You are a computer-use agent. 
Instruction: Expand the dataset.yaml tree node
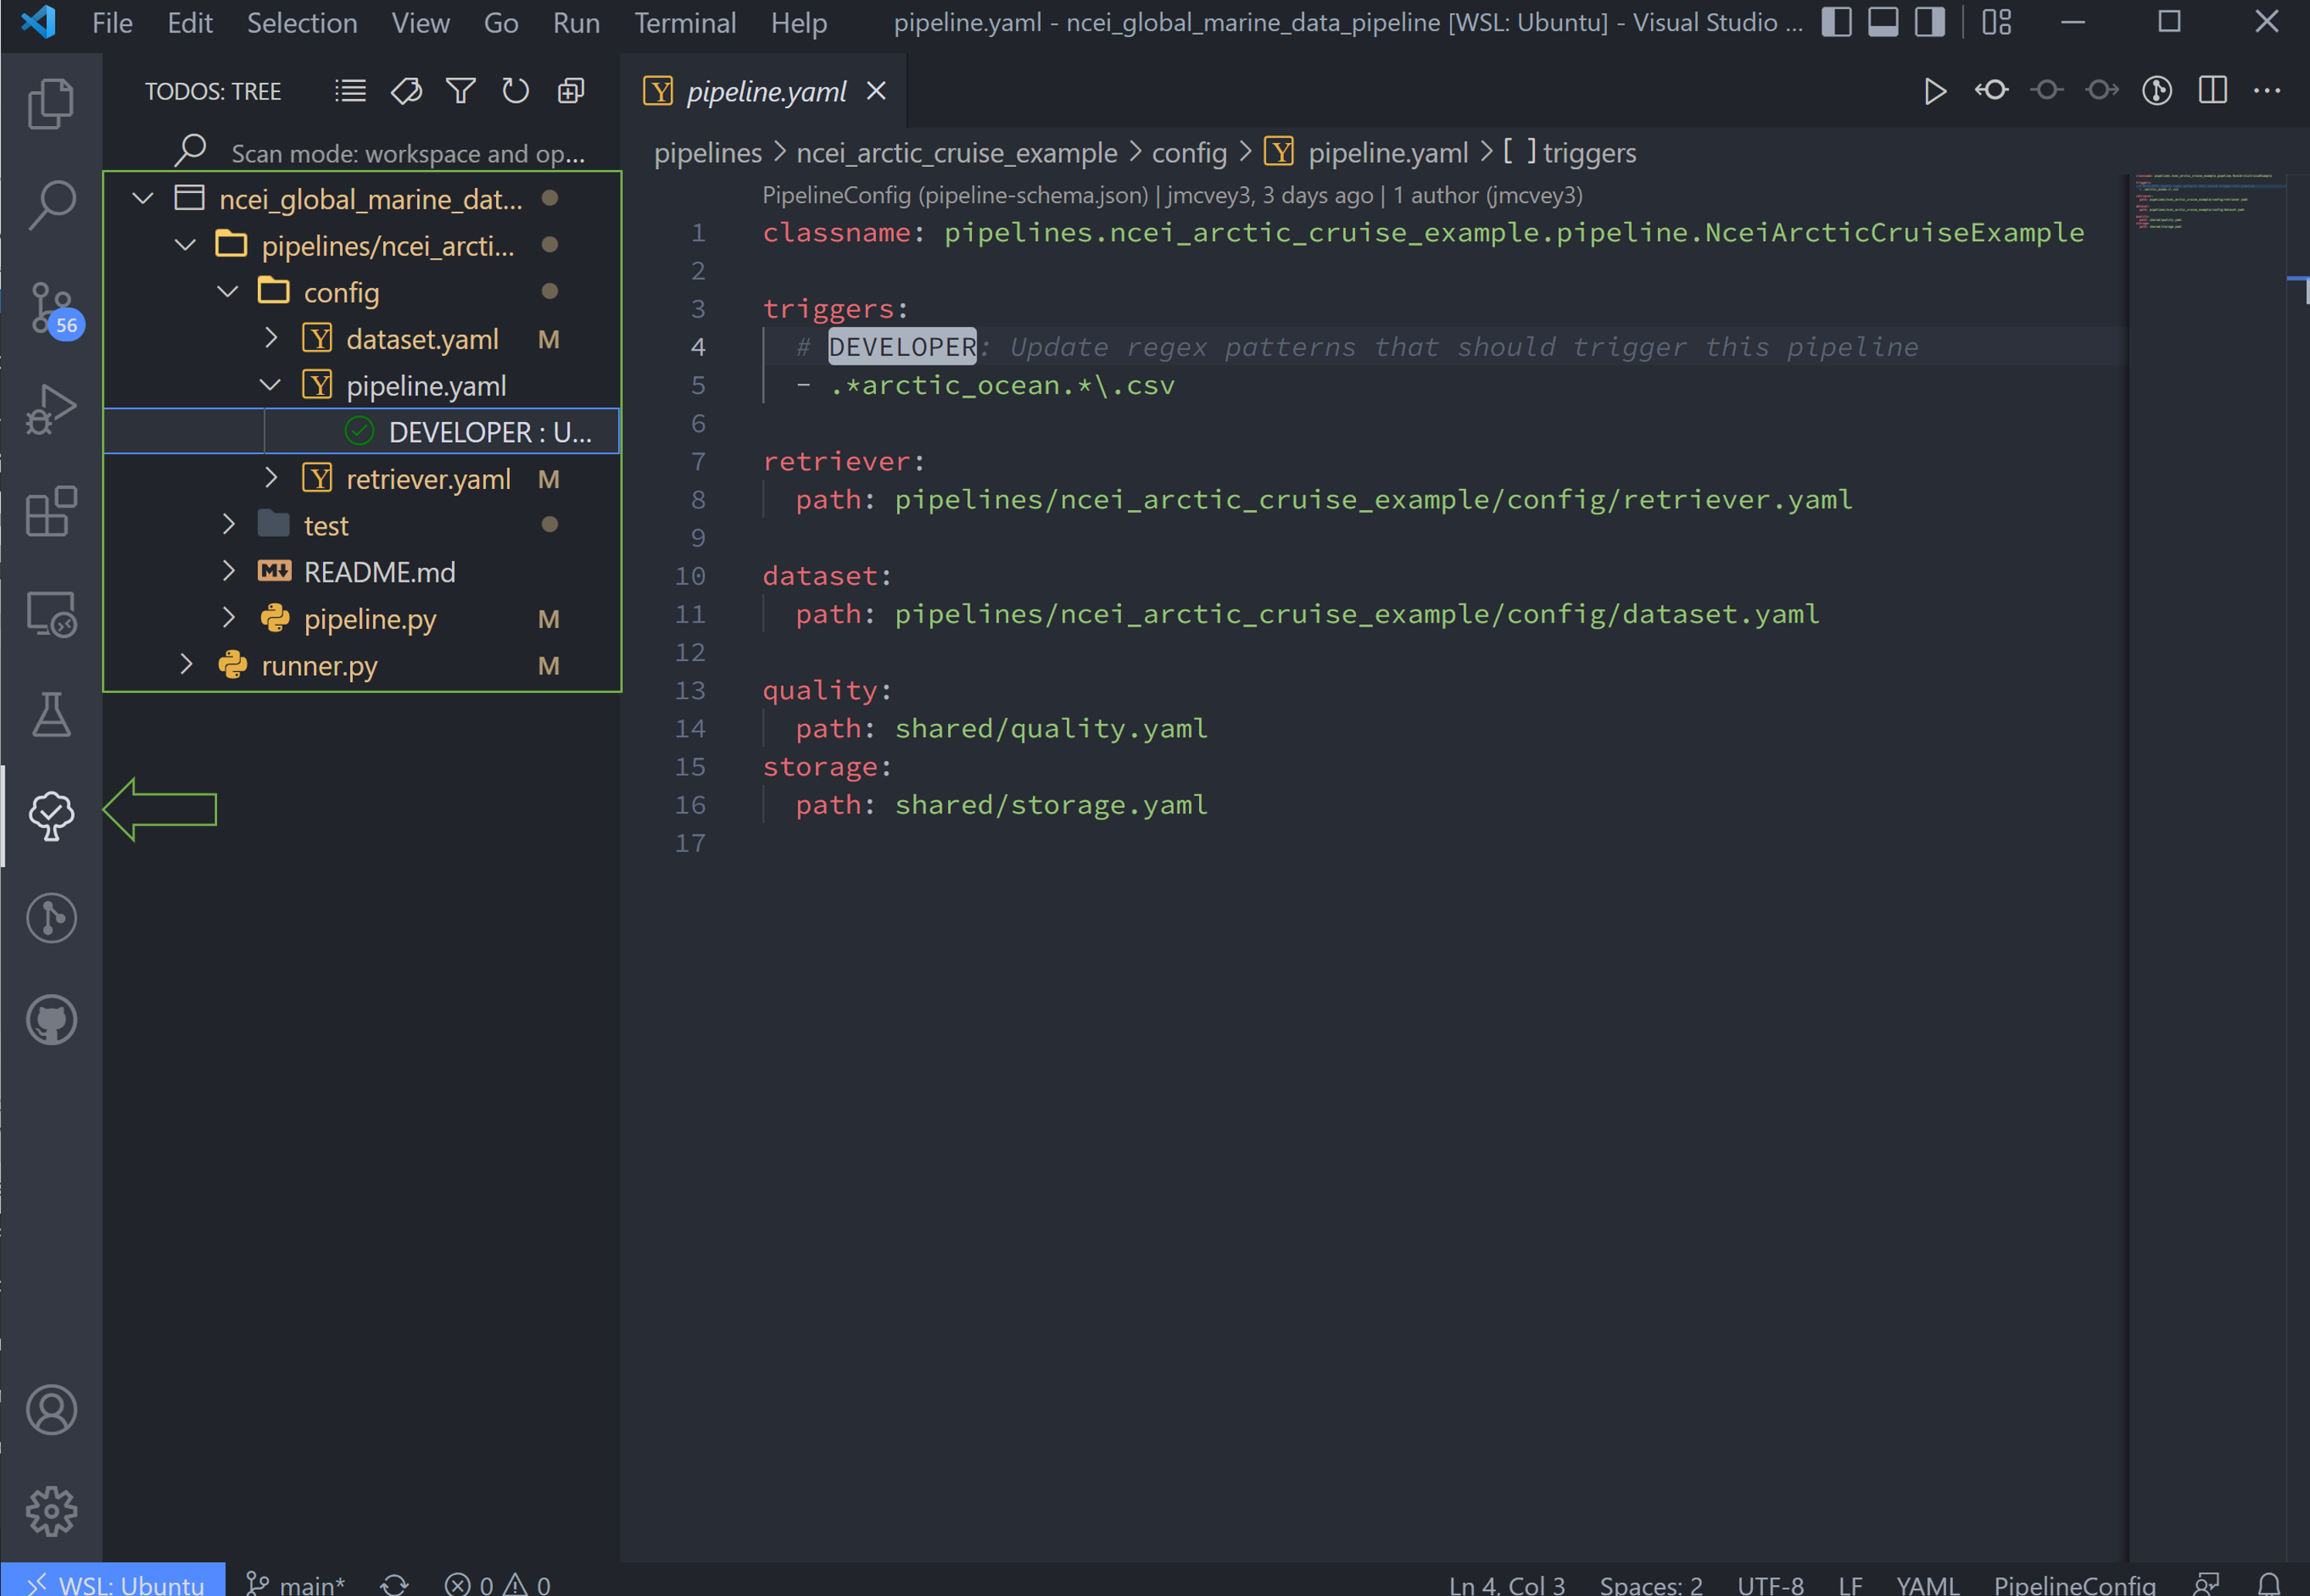pos(270,338)
